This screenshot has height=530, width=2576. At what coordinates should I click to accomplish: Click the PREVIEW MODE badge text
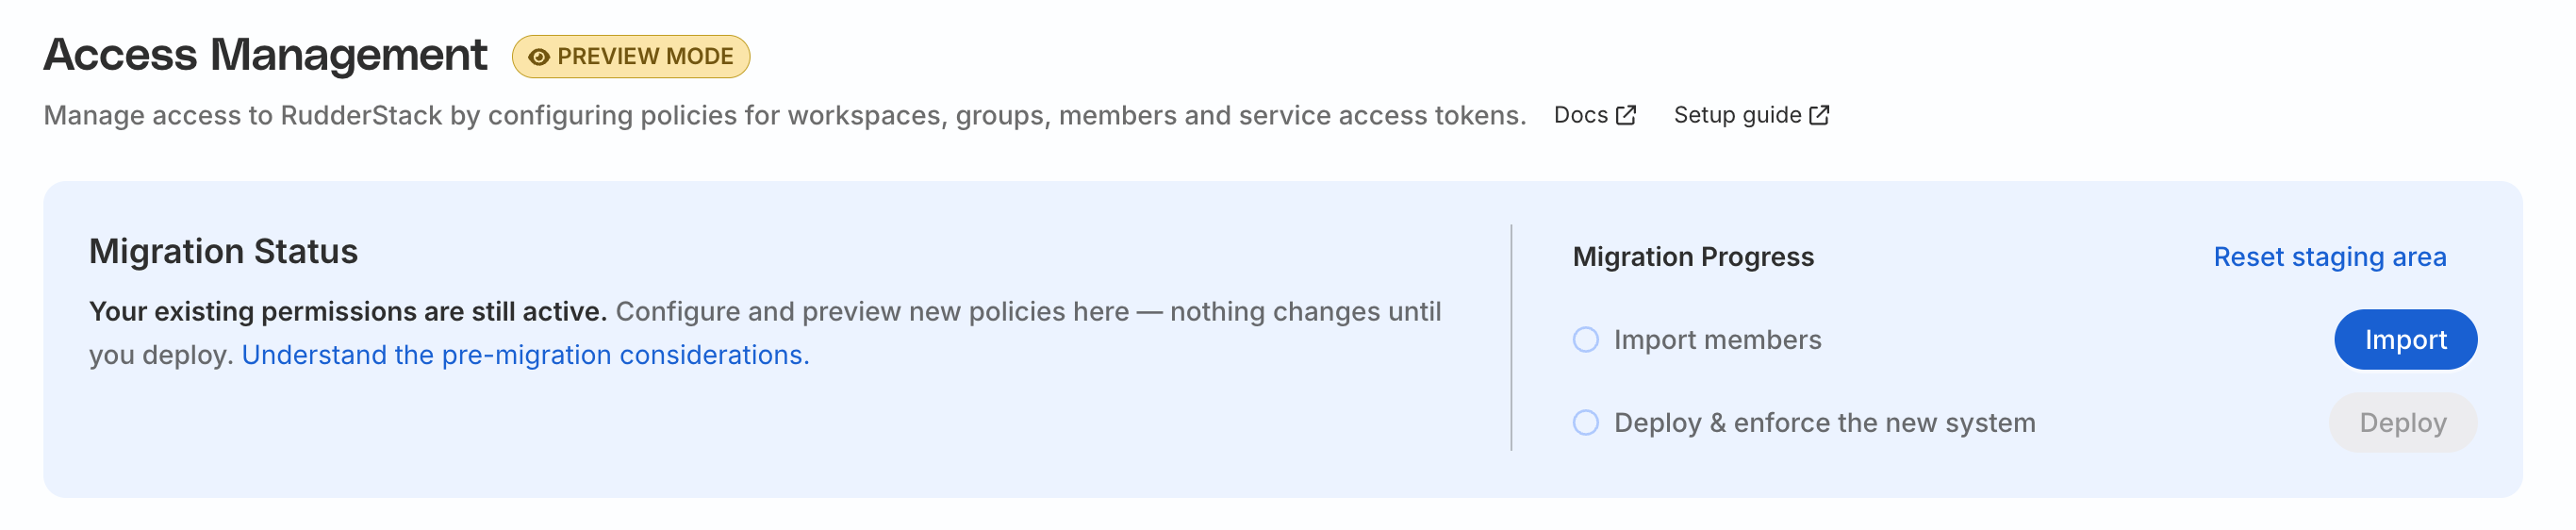click(x=645, y=57)
